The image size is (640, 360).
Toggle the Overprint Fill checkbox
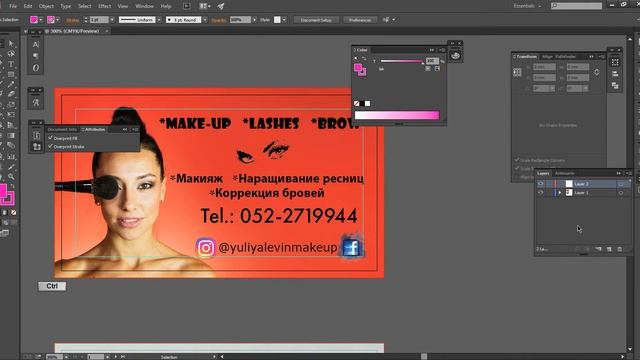[x=51, y=138]
